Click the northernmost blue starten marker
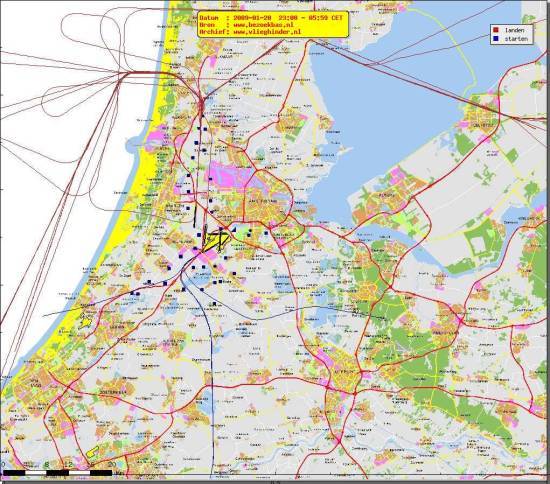 click(203, 116)
